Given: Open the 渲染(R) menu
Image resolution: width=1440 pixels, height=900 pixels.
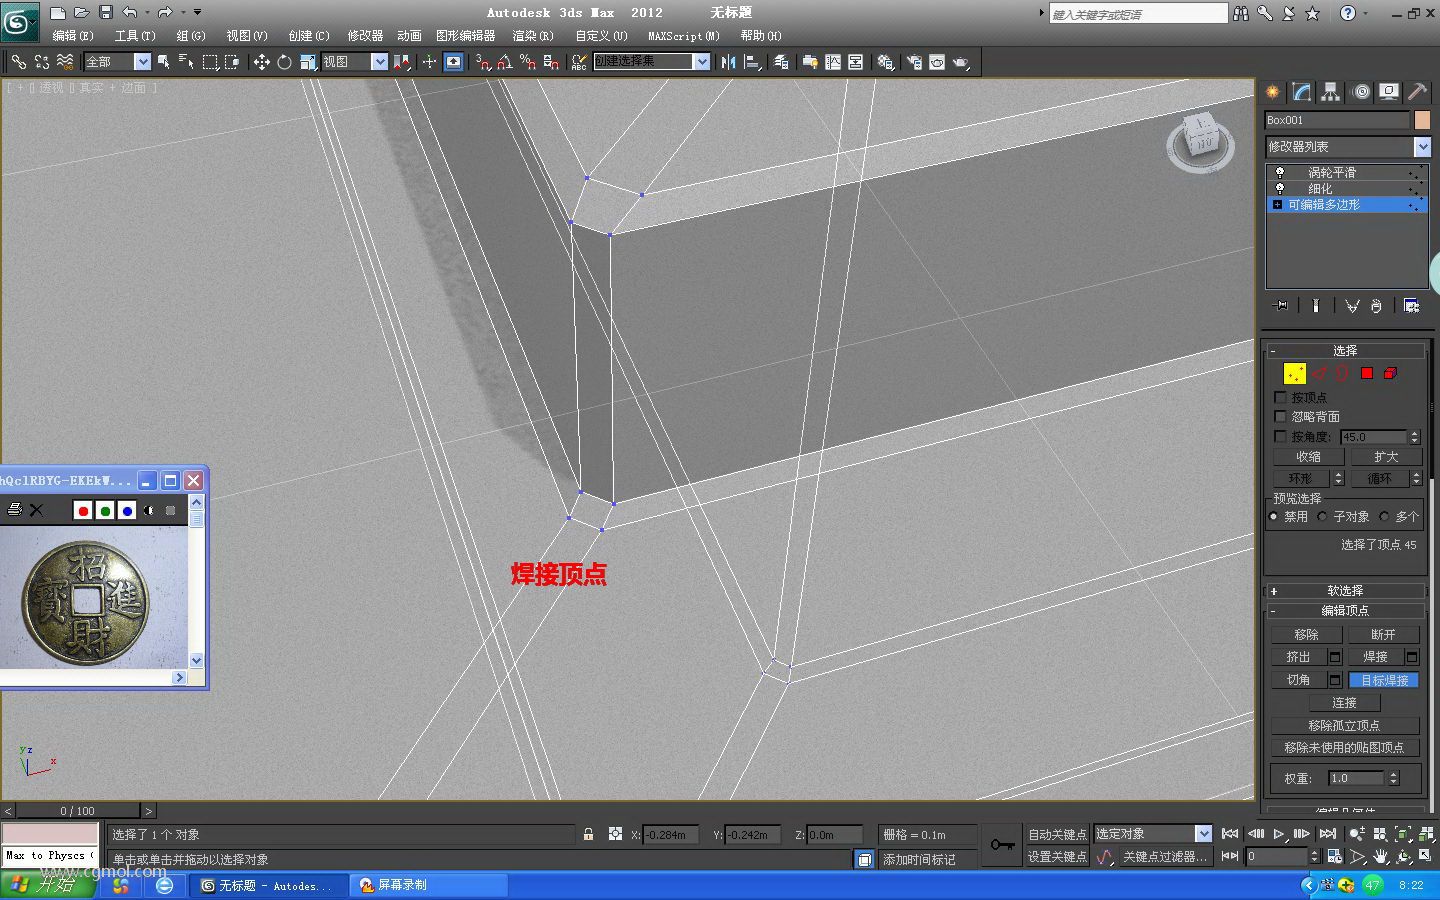Looking at the screenshot, I should pos(533,35).
